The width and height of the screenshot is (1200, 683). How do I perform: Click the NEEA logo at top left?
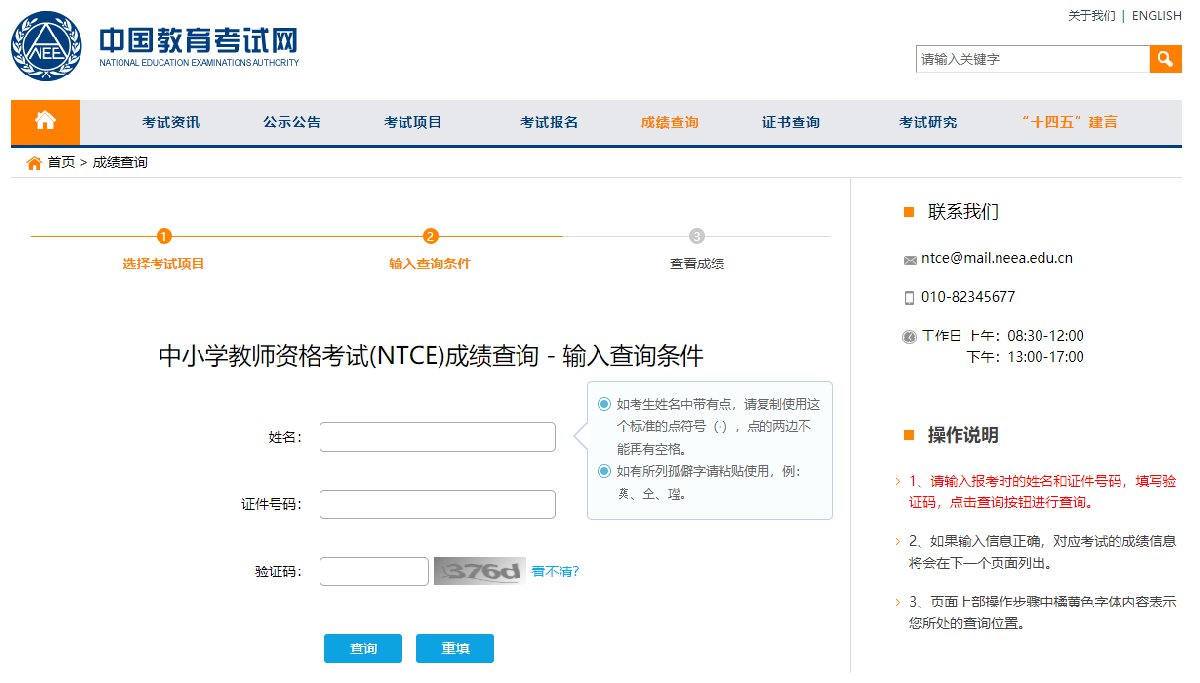tap(43, 47)
